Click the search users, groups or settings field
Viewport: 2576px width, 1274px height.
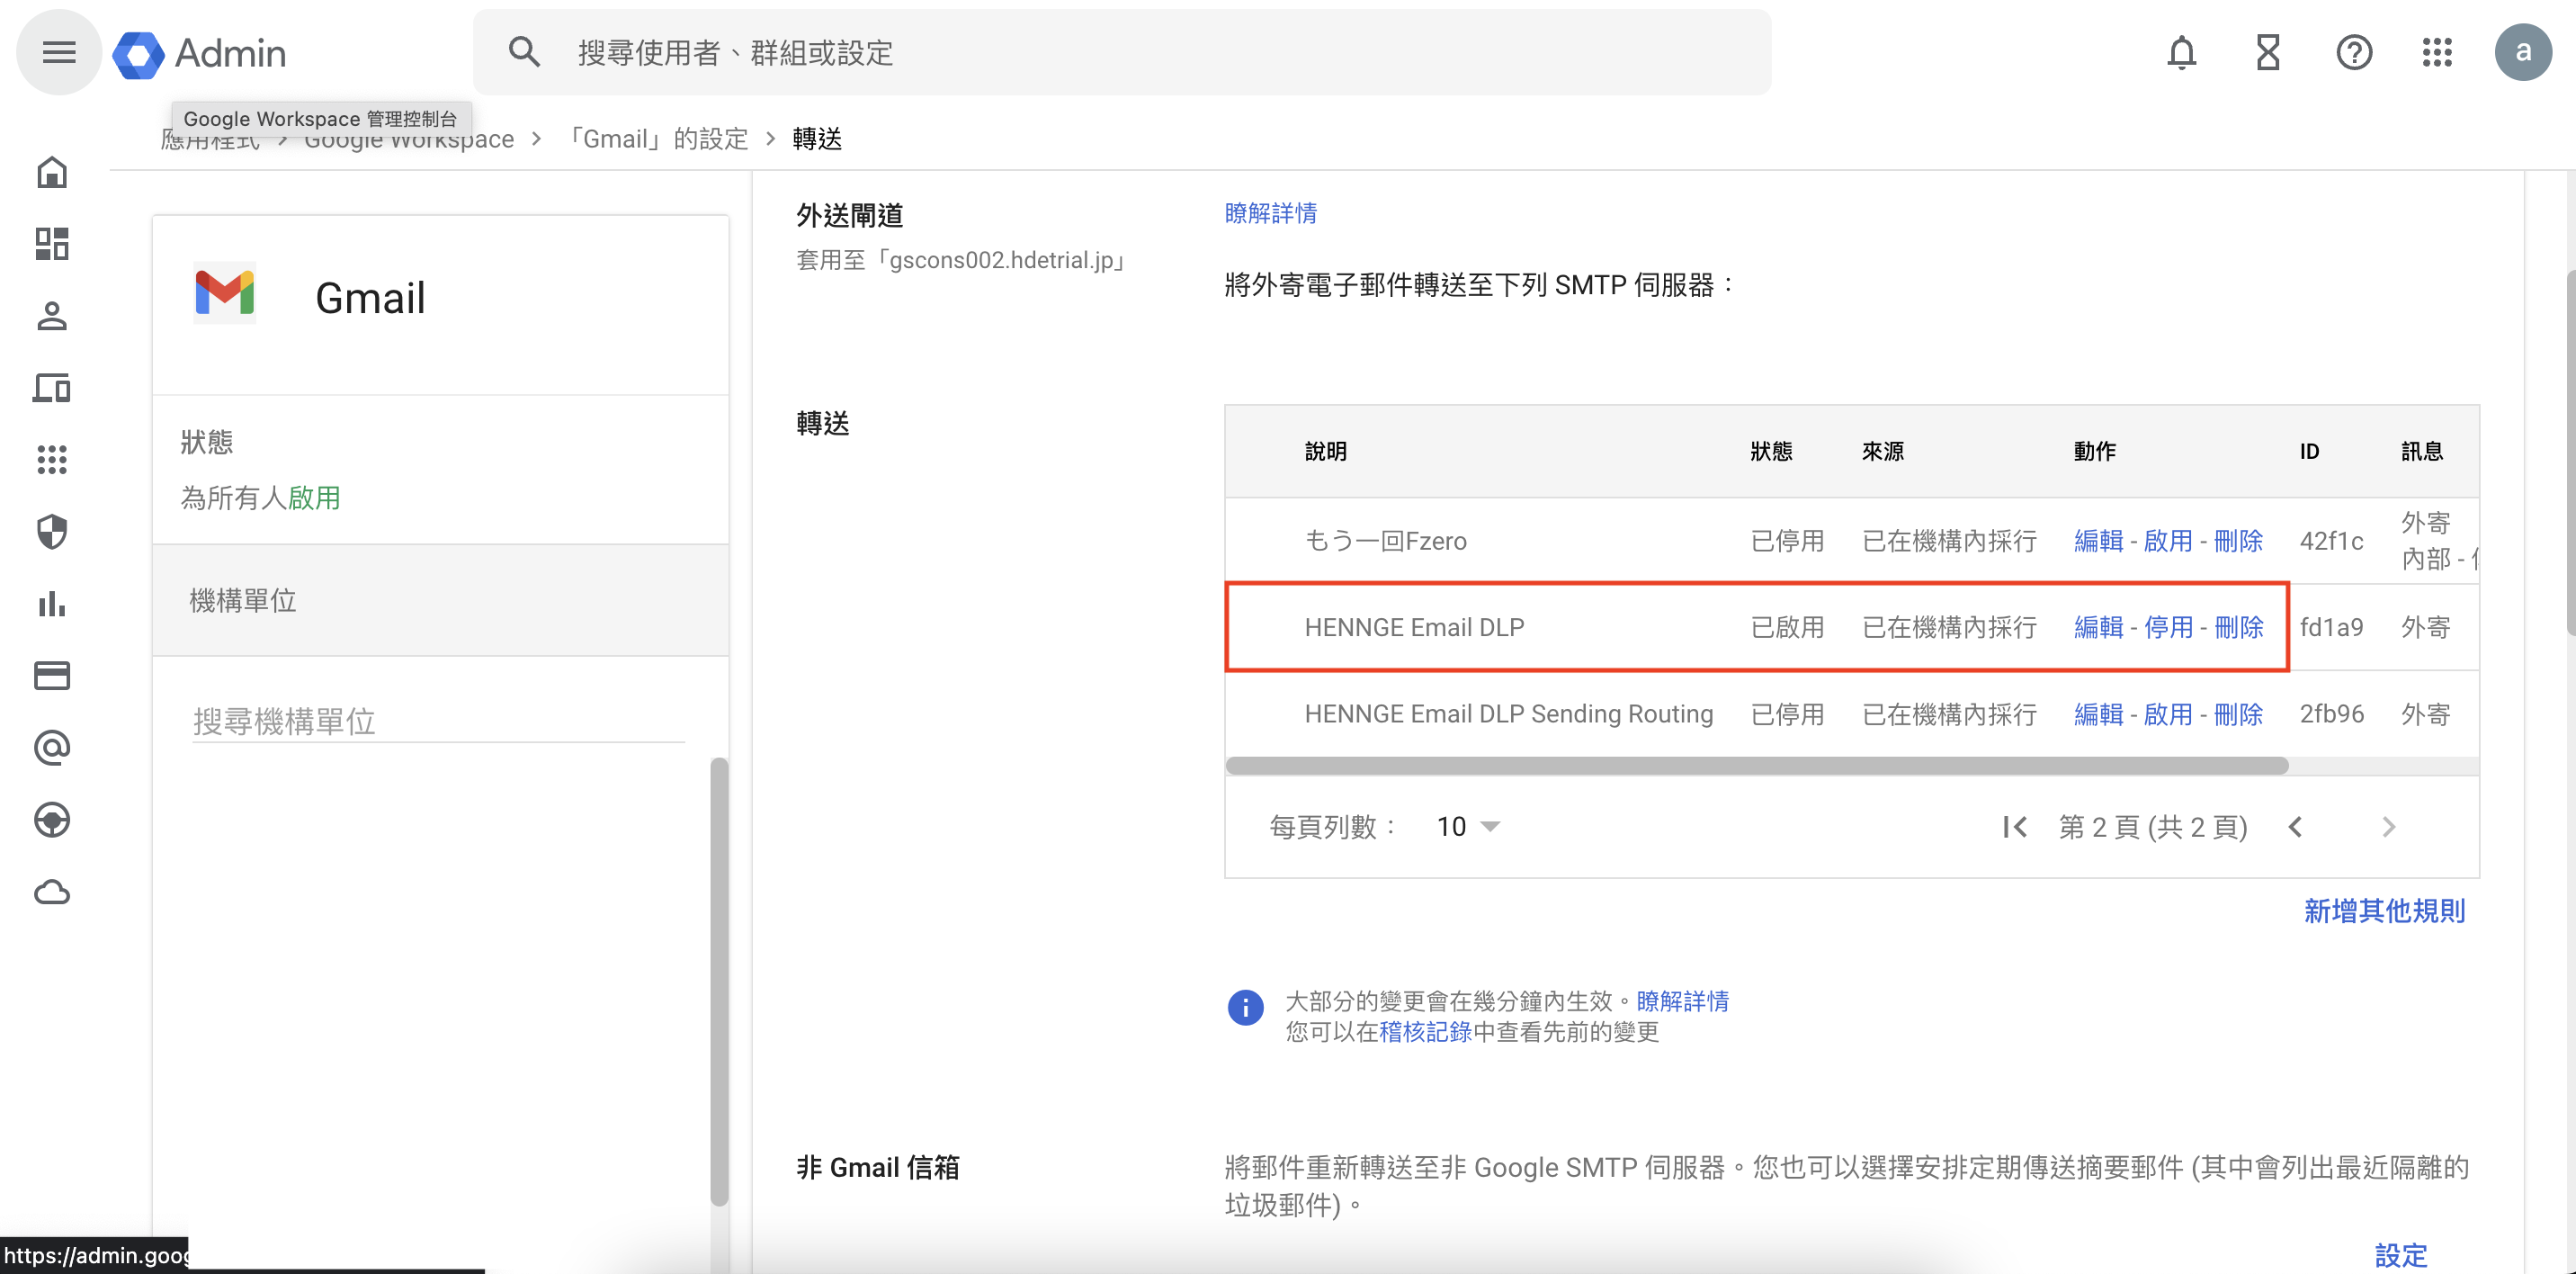tap(1122, 52)
